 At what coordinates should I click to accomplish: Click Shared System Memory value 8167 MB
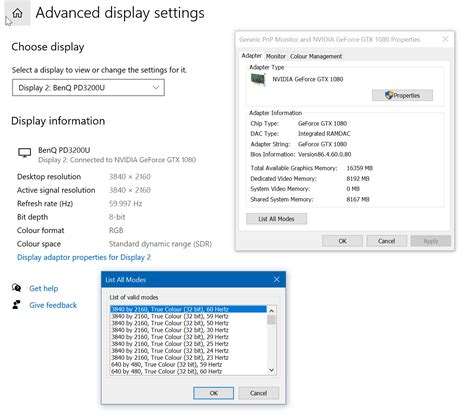point(358,199)
